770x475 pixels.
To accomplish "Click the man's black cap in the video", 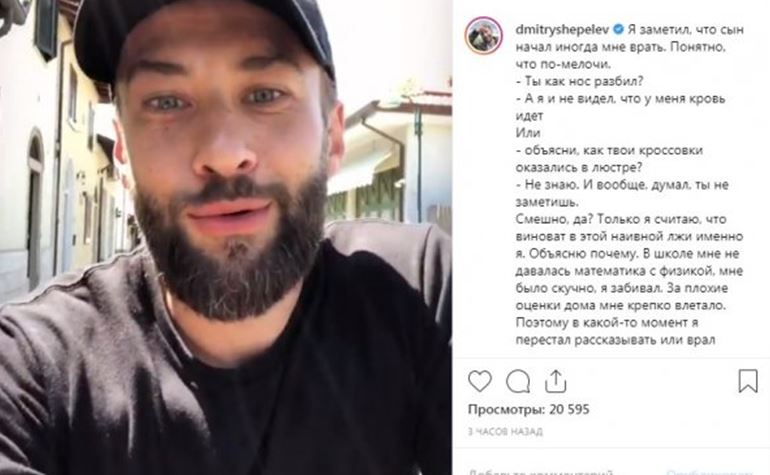I will [x=204, y=32].
